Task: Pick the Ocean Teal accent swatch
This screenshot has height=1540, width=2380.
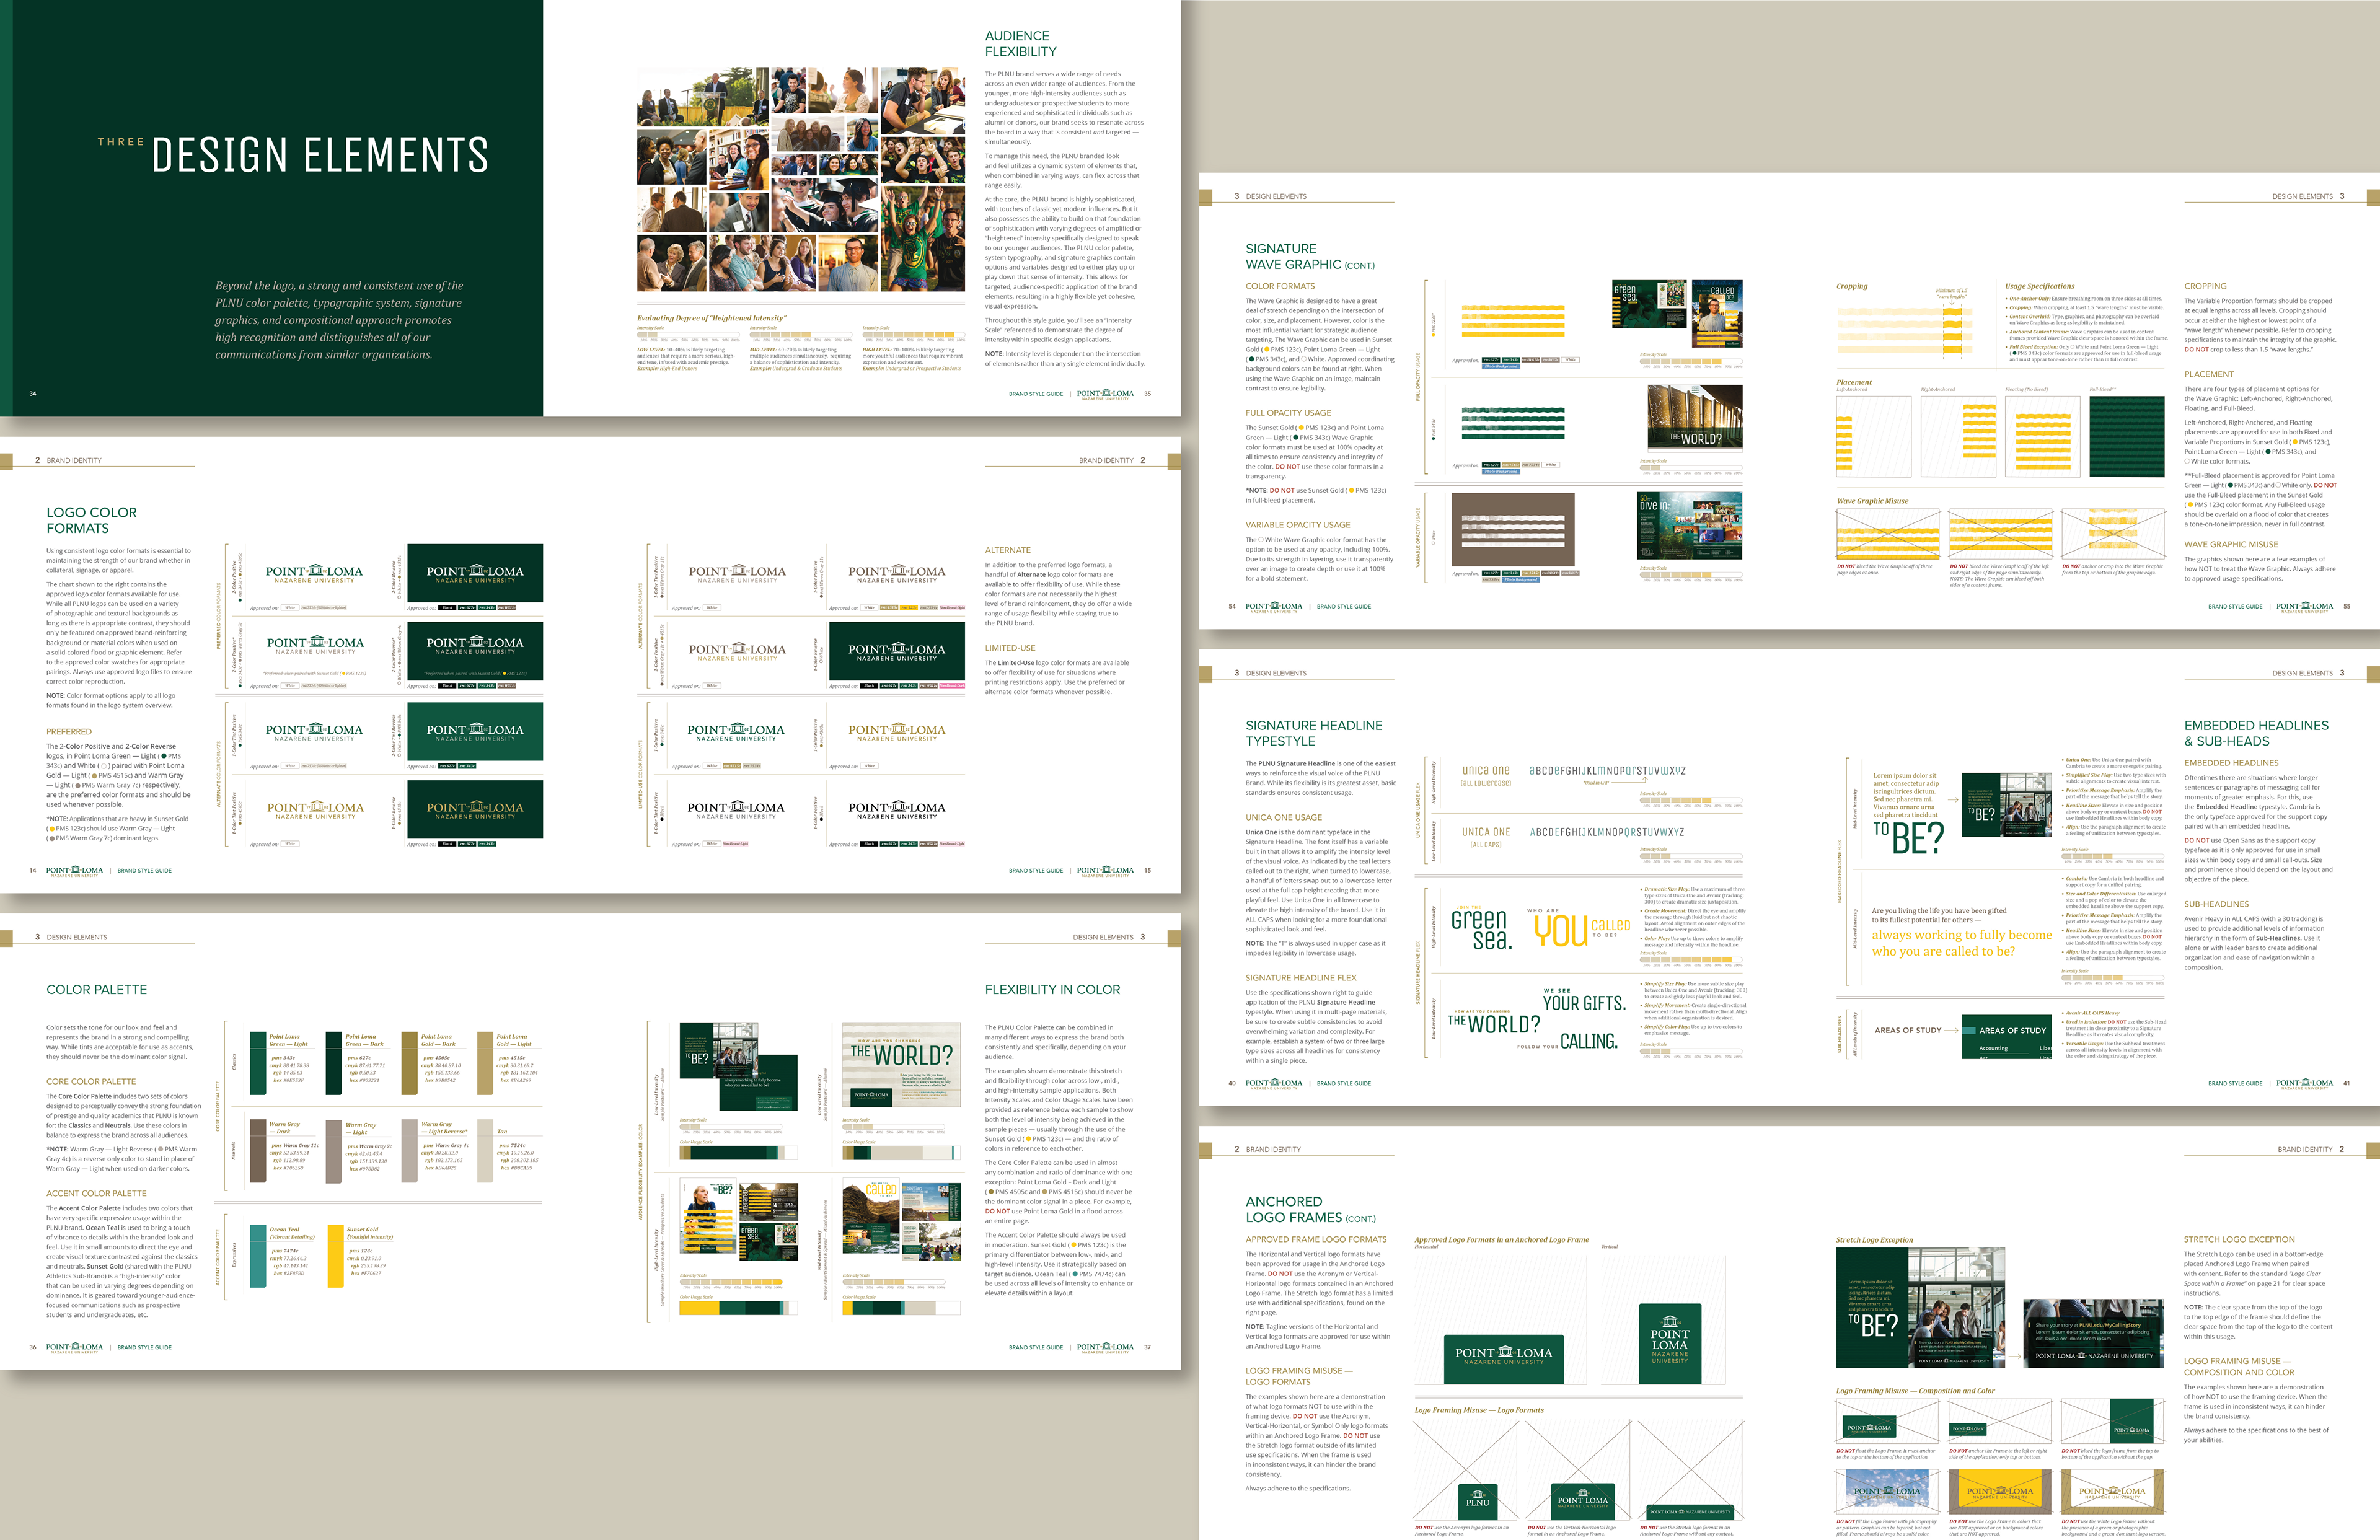Action: pos(258,1255)
